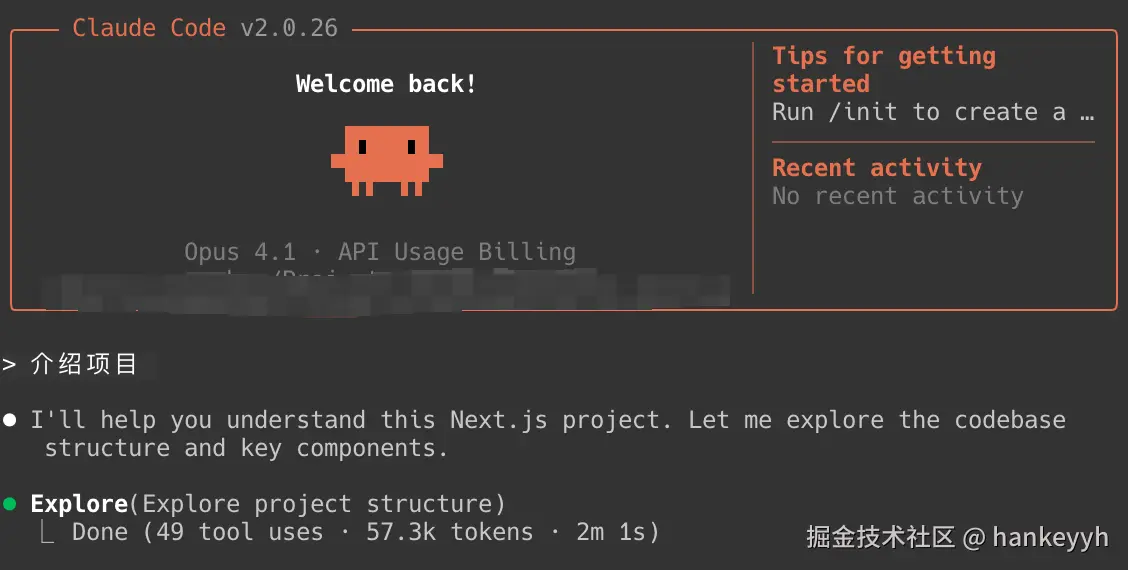Screen dimensions: 1128x570
Task: Click the white bullet before "I'll help"
Action: pyautogui.click(x=9, y=420)
